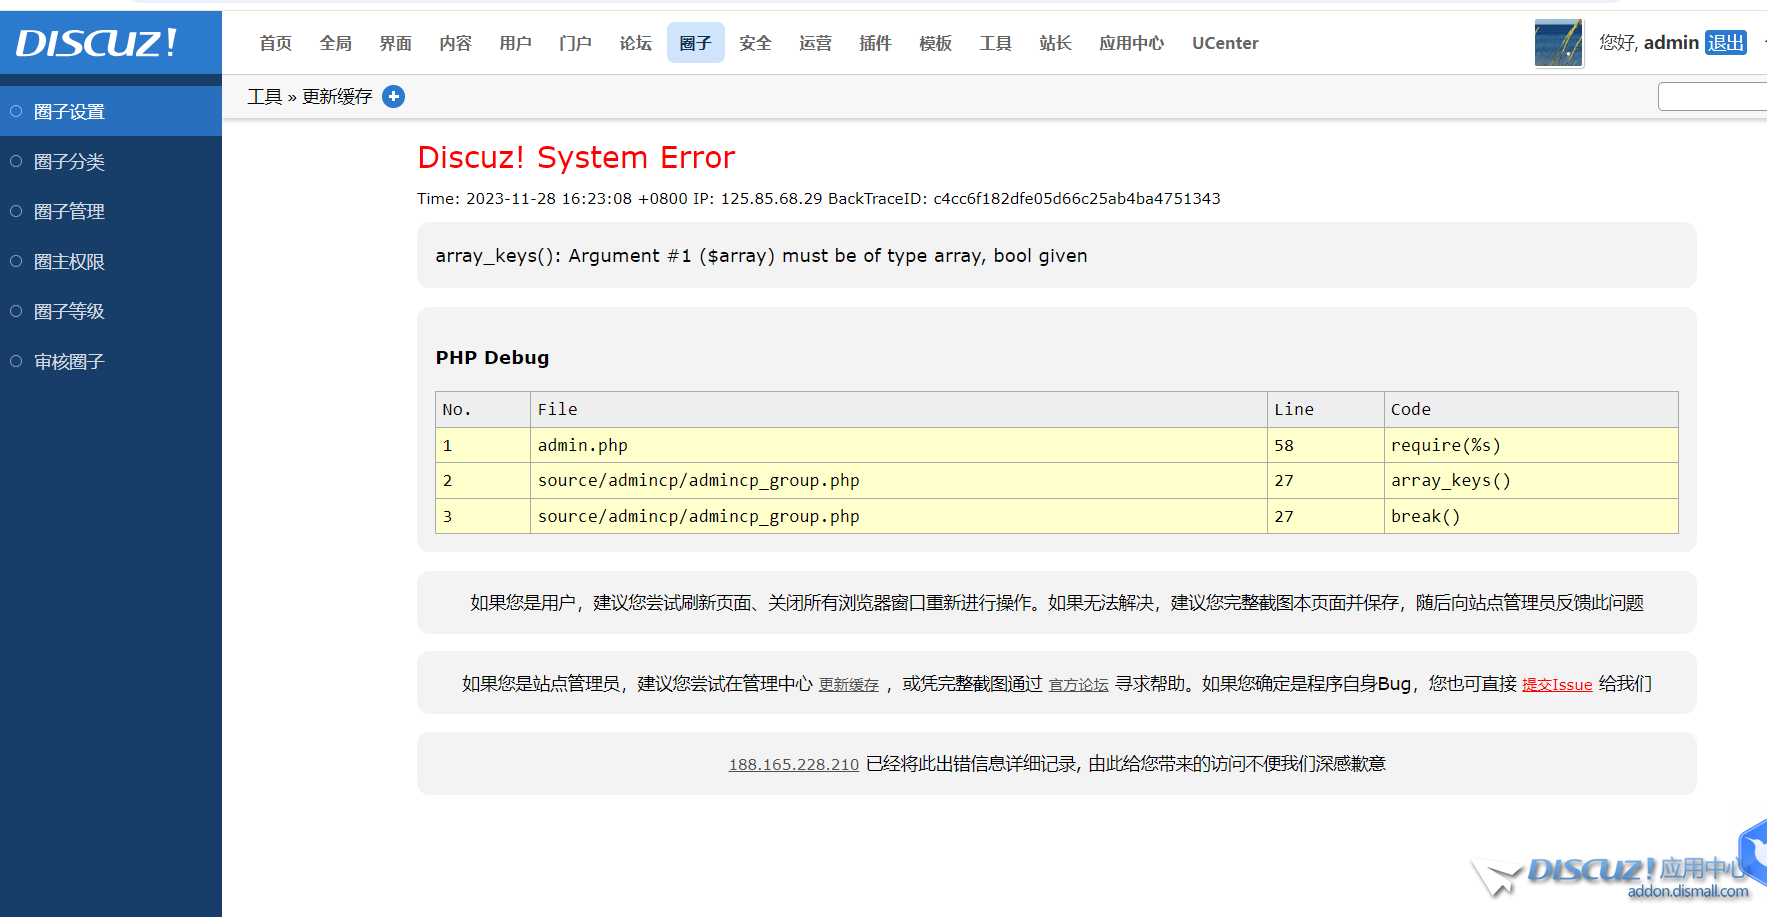Click the 退出 logout button
Screen dimensions: 1767x917
pos(1725,43)
